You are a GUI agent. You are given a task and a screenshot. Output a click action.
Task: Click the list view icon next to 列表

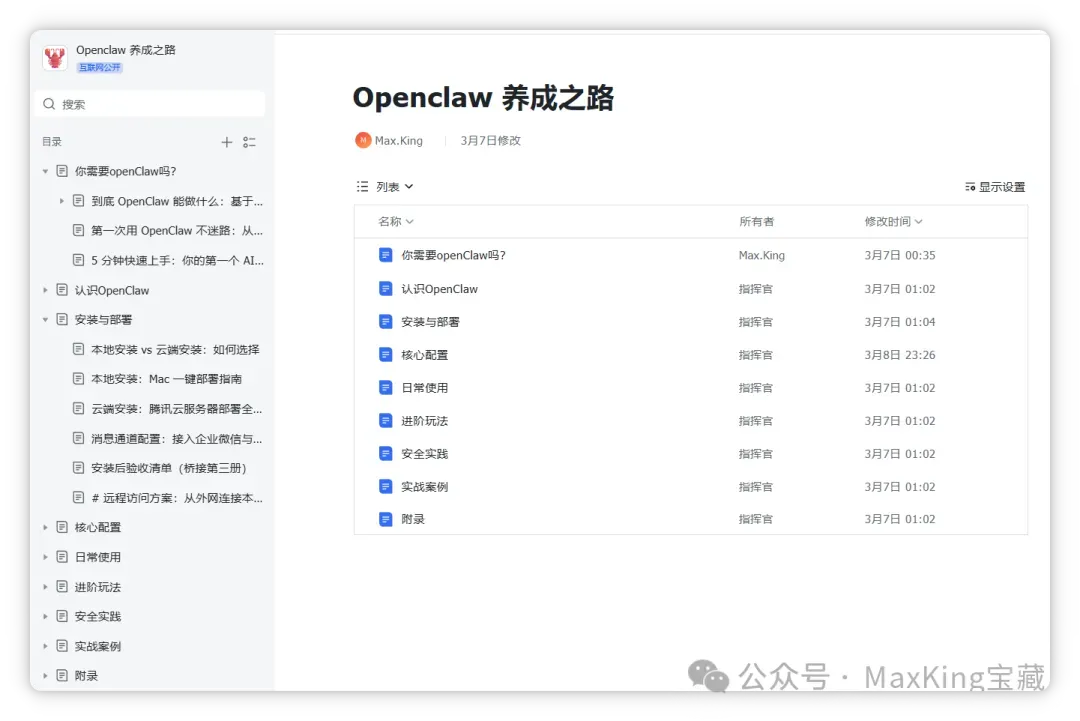click(x=362, y=187)
